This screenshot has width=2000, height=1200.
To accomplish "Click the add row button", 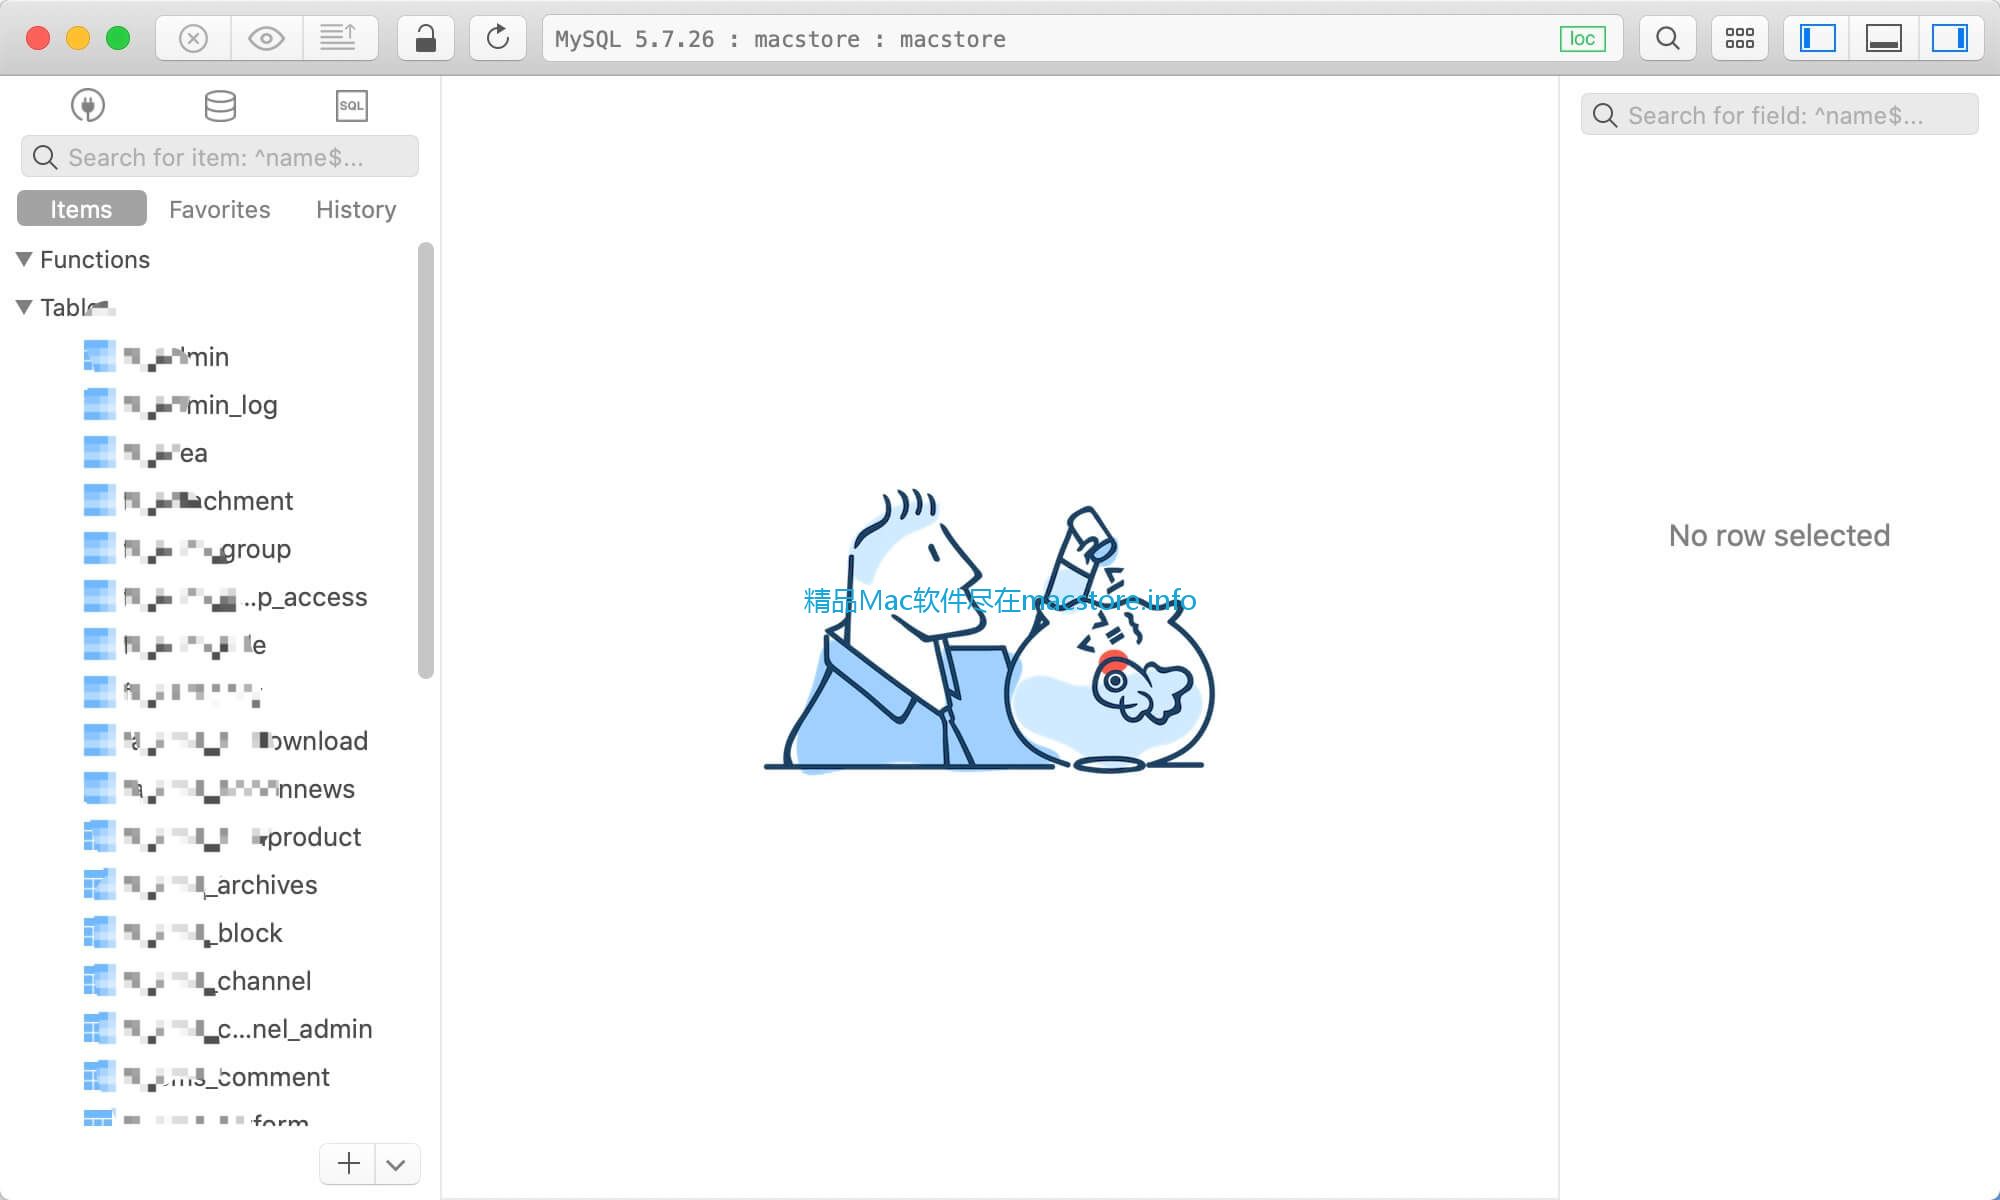I will 349,1163.
